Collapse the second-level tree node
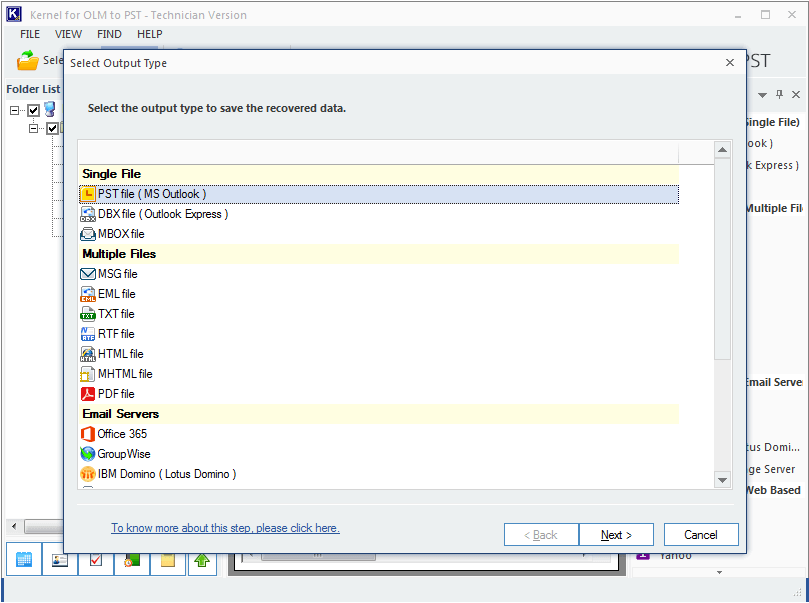 click(x=34, y=128)
